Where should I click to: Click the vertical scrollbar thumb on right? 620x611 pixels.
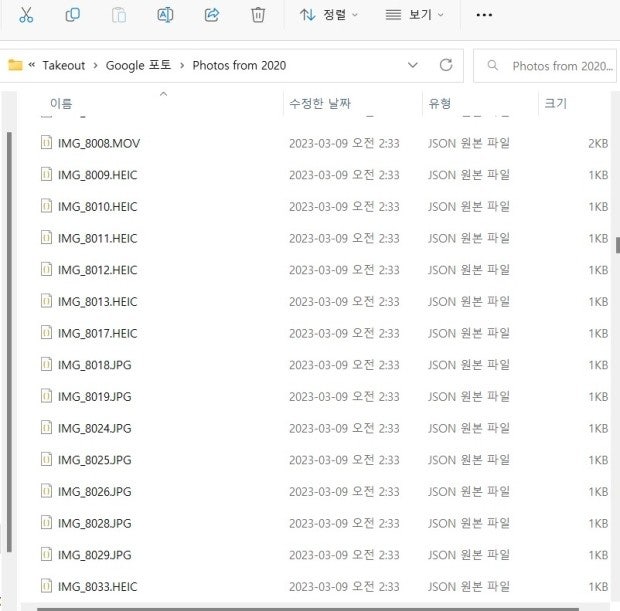point(617,245)
